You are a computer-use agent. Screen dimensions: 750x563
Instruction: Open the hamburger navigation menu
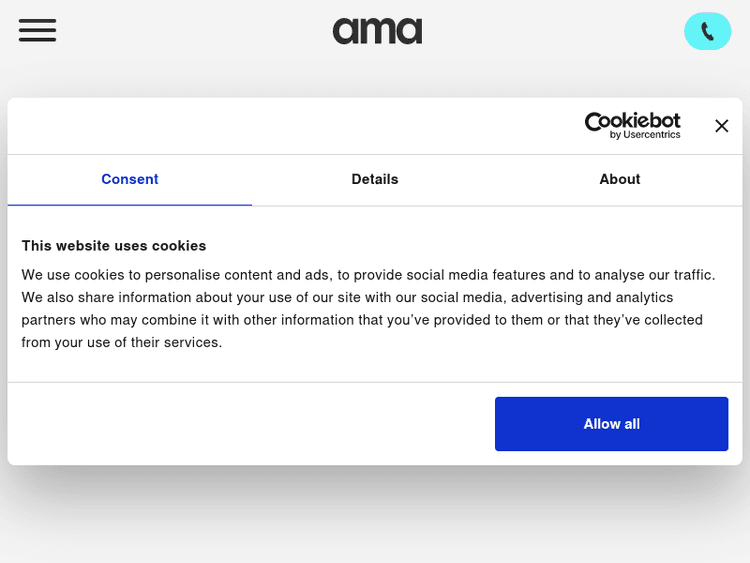[x=37, y=30]
